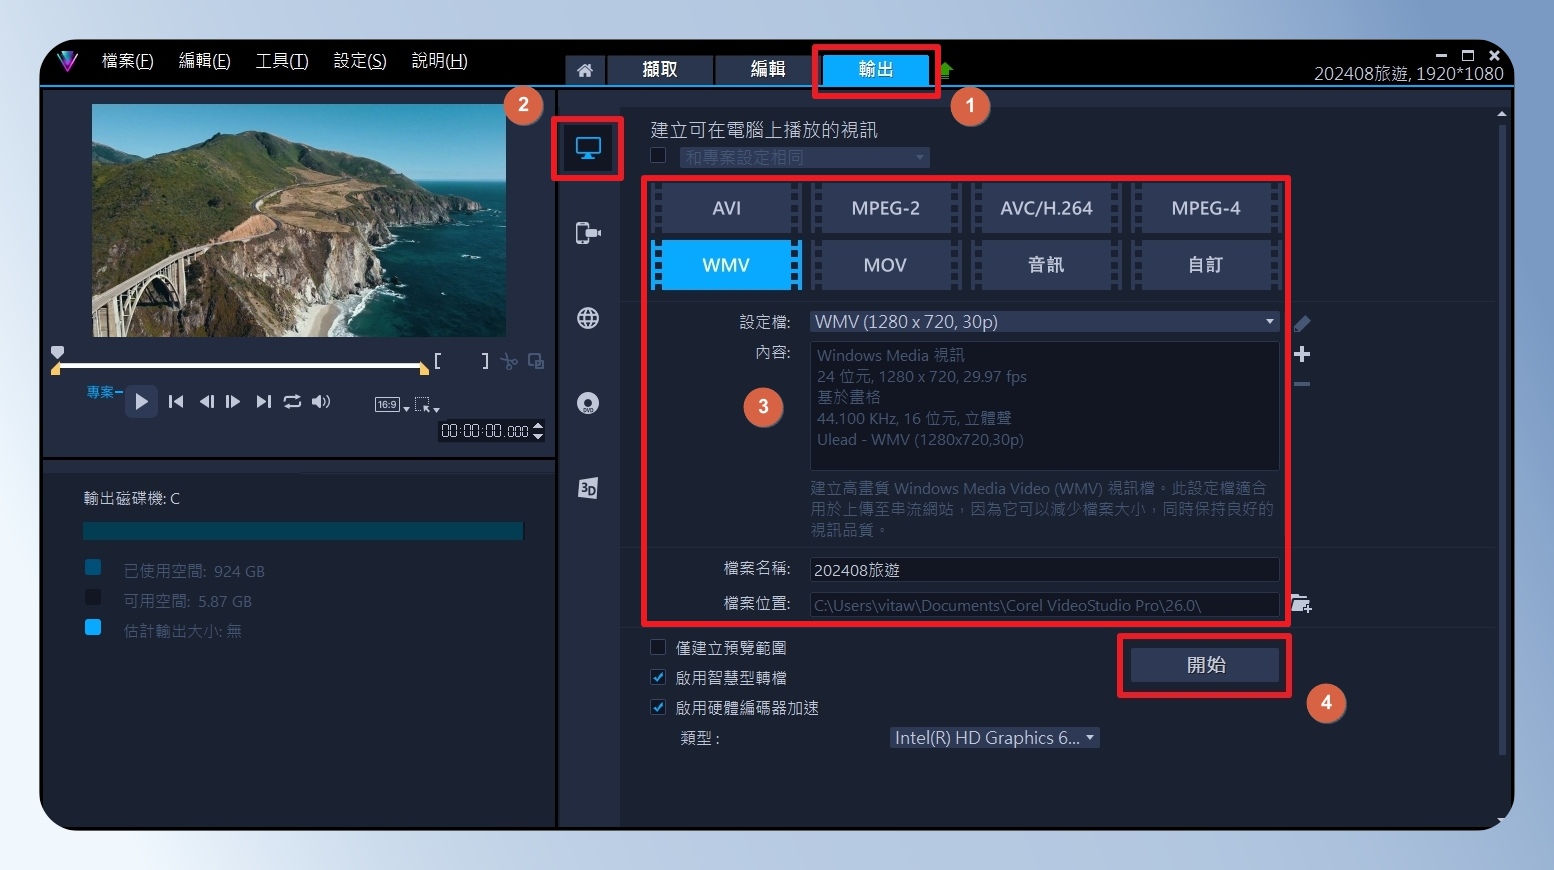Select the mobile device output icon
The width and height of the screenshot is (1554, 870).
coord(588,233)
